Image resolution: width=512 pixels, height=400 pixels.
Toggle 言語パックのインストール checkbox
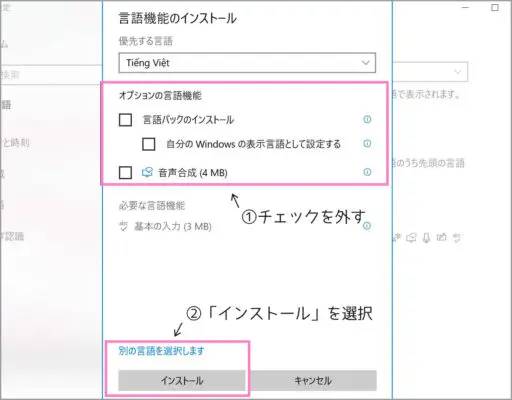(125, 120)
